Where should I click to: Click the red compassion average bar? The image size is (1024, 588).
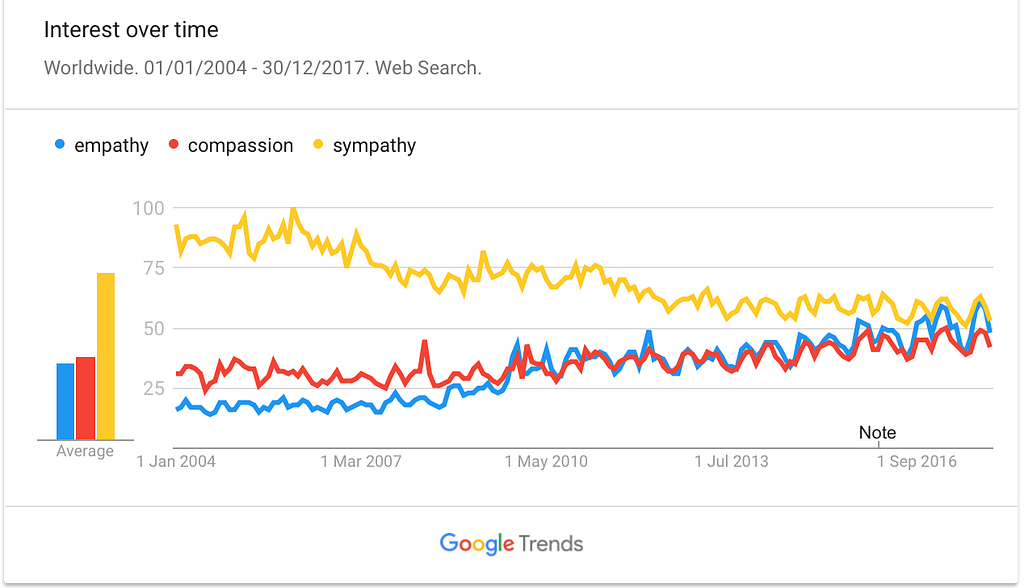(85, 397)
